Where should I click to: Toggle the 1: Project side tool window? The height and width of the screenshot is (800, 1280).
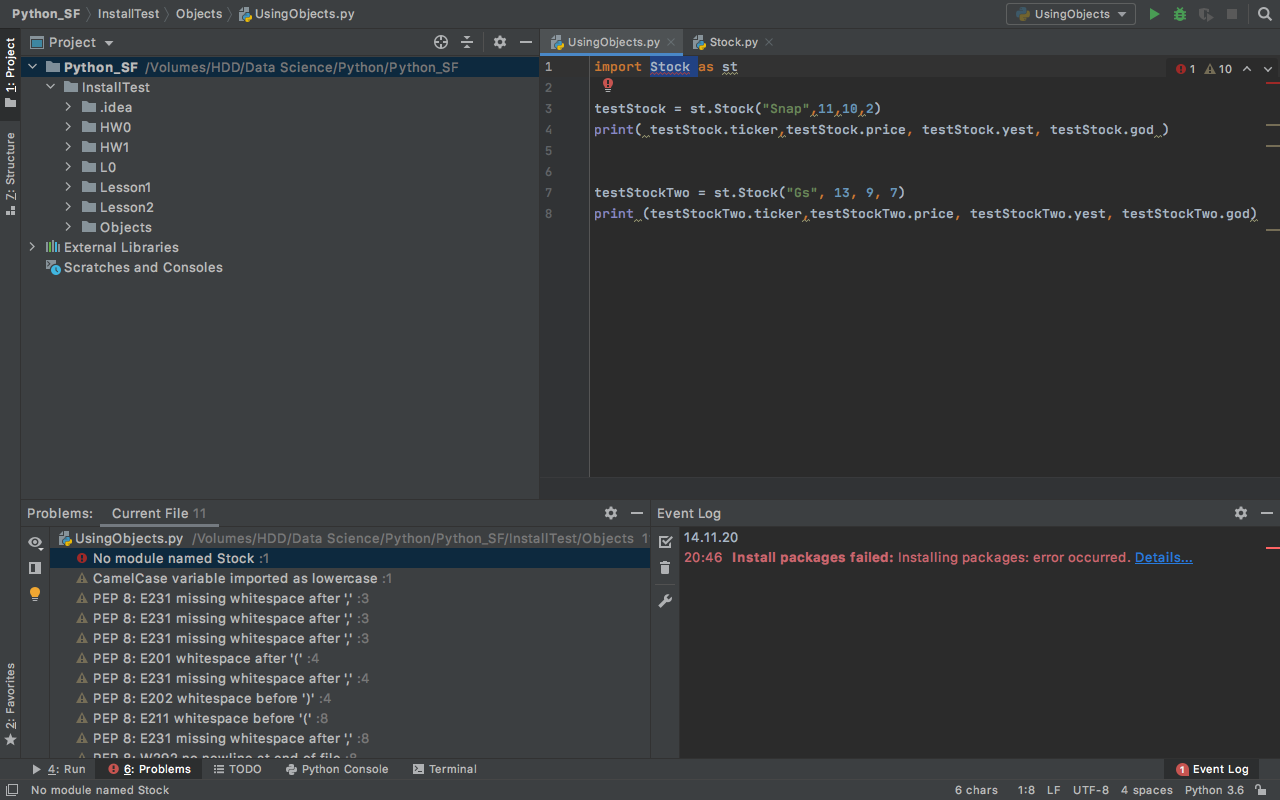10,72
